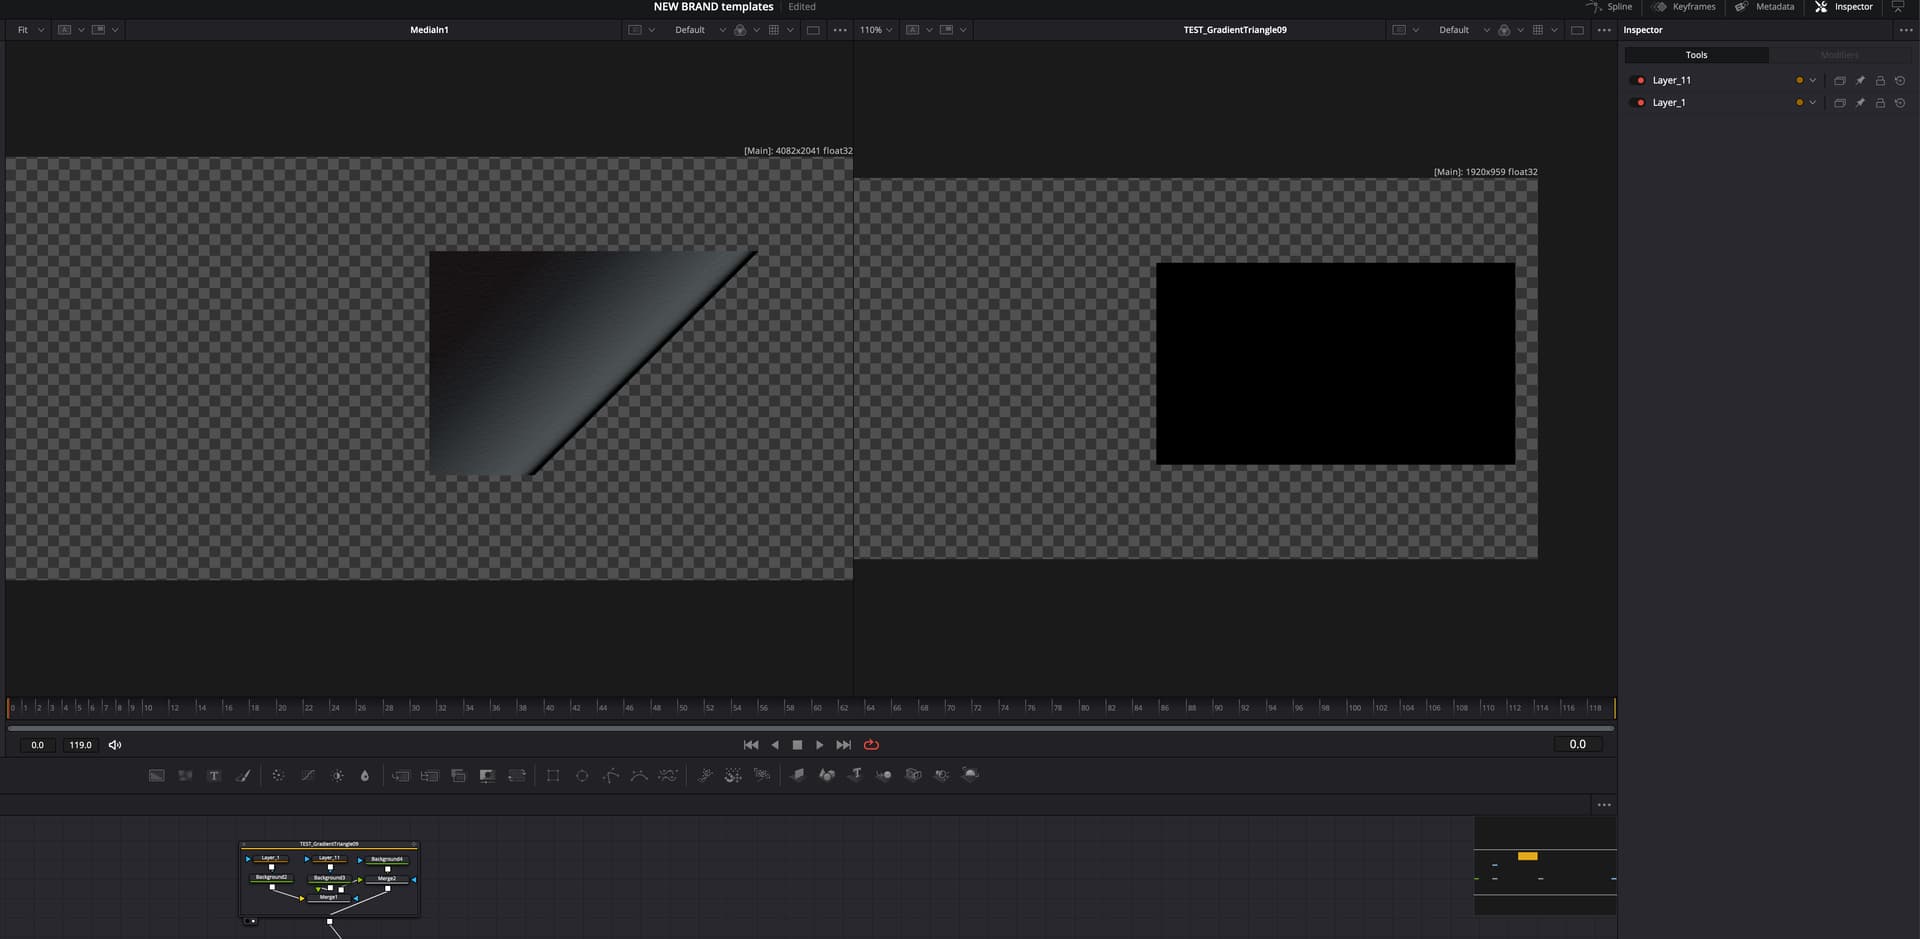Click the Merge1 node in node graph
This screenshot has width=1920, height=939.
click(329, 897)
